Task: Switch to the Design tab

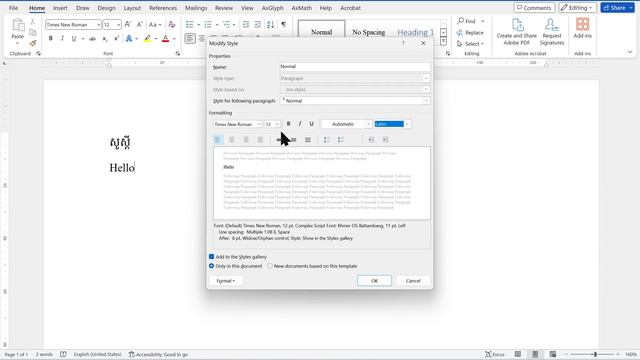Action: 106,8
